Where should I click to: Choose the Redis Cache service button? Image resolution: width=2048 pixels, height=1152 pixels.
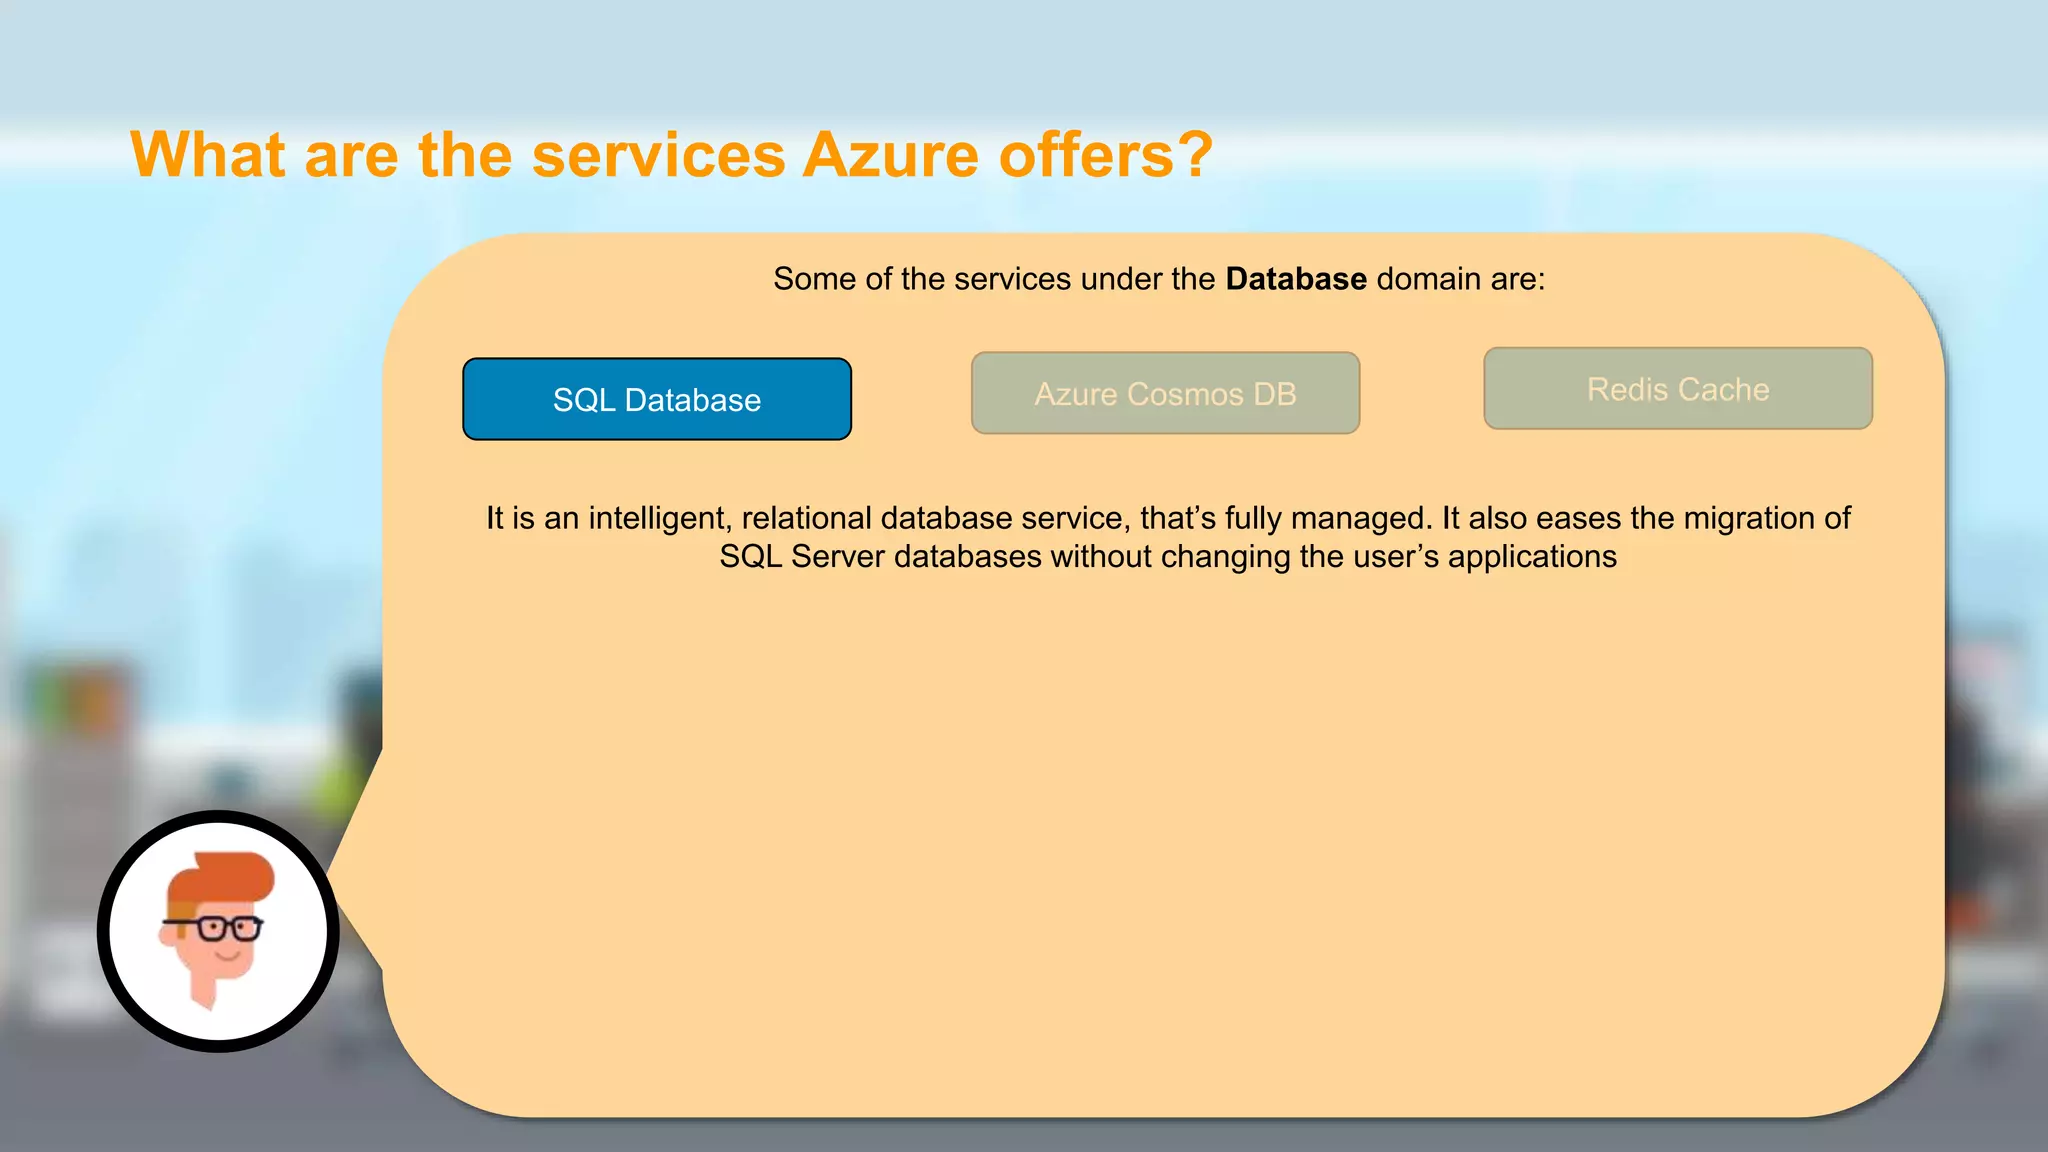(x=1678, y=389)
